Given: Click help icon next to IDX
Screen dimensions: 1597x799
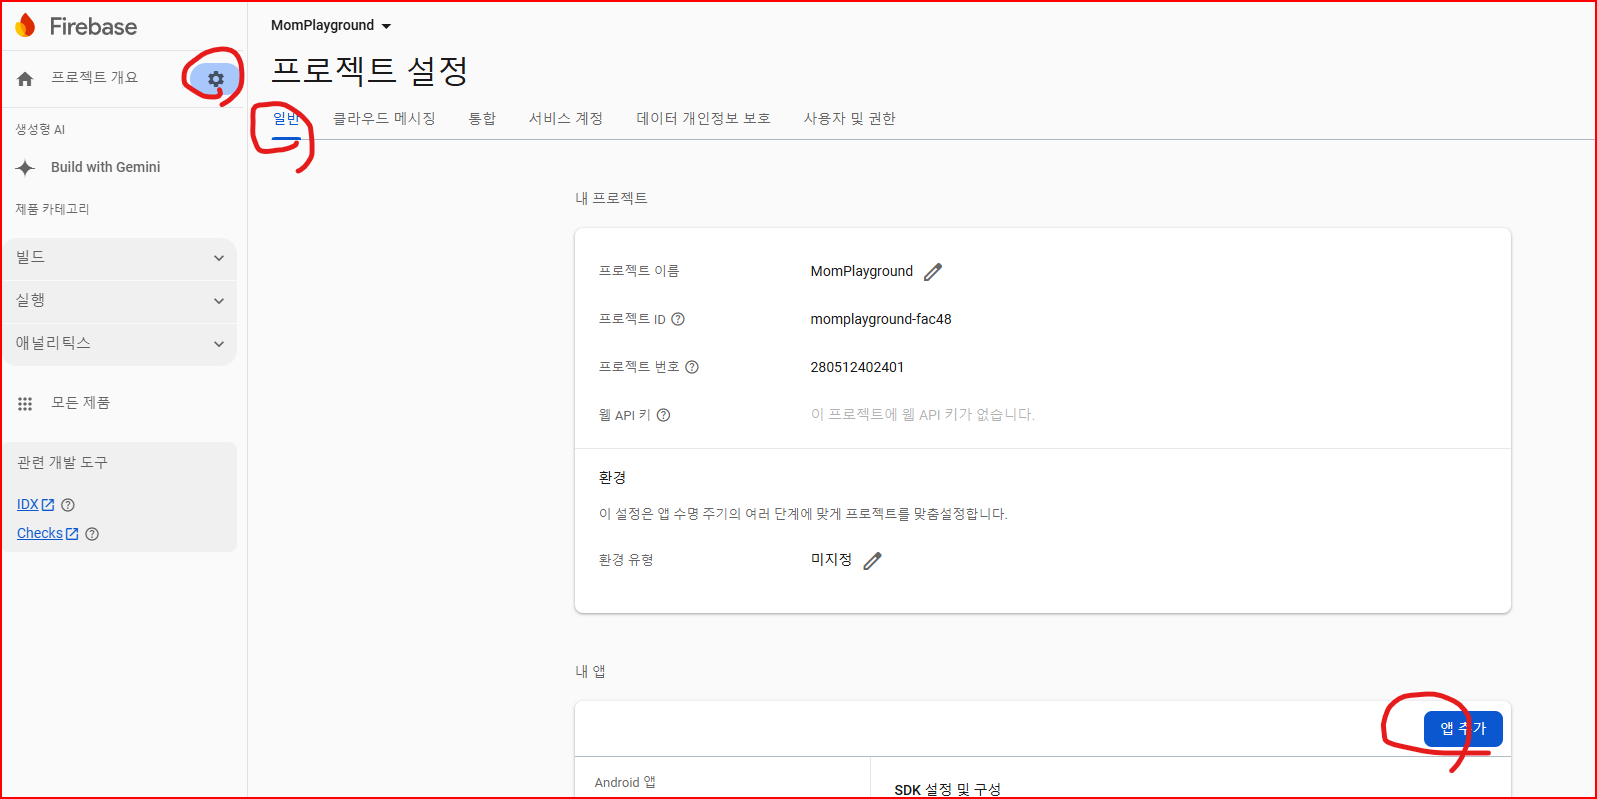Looking at the screenshot, I should pos(68,505).
